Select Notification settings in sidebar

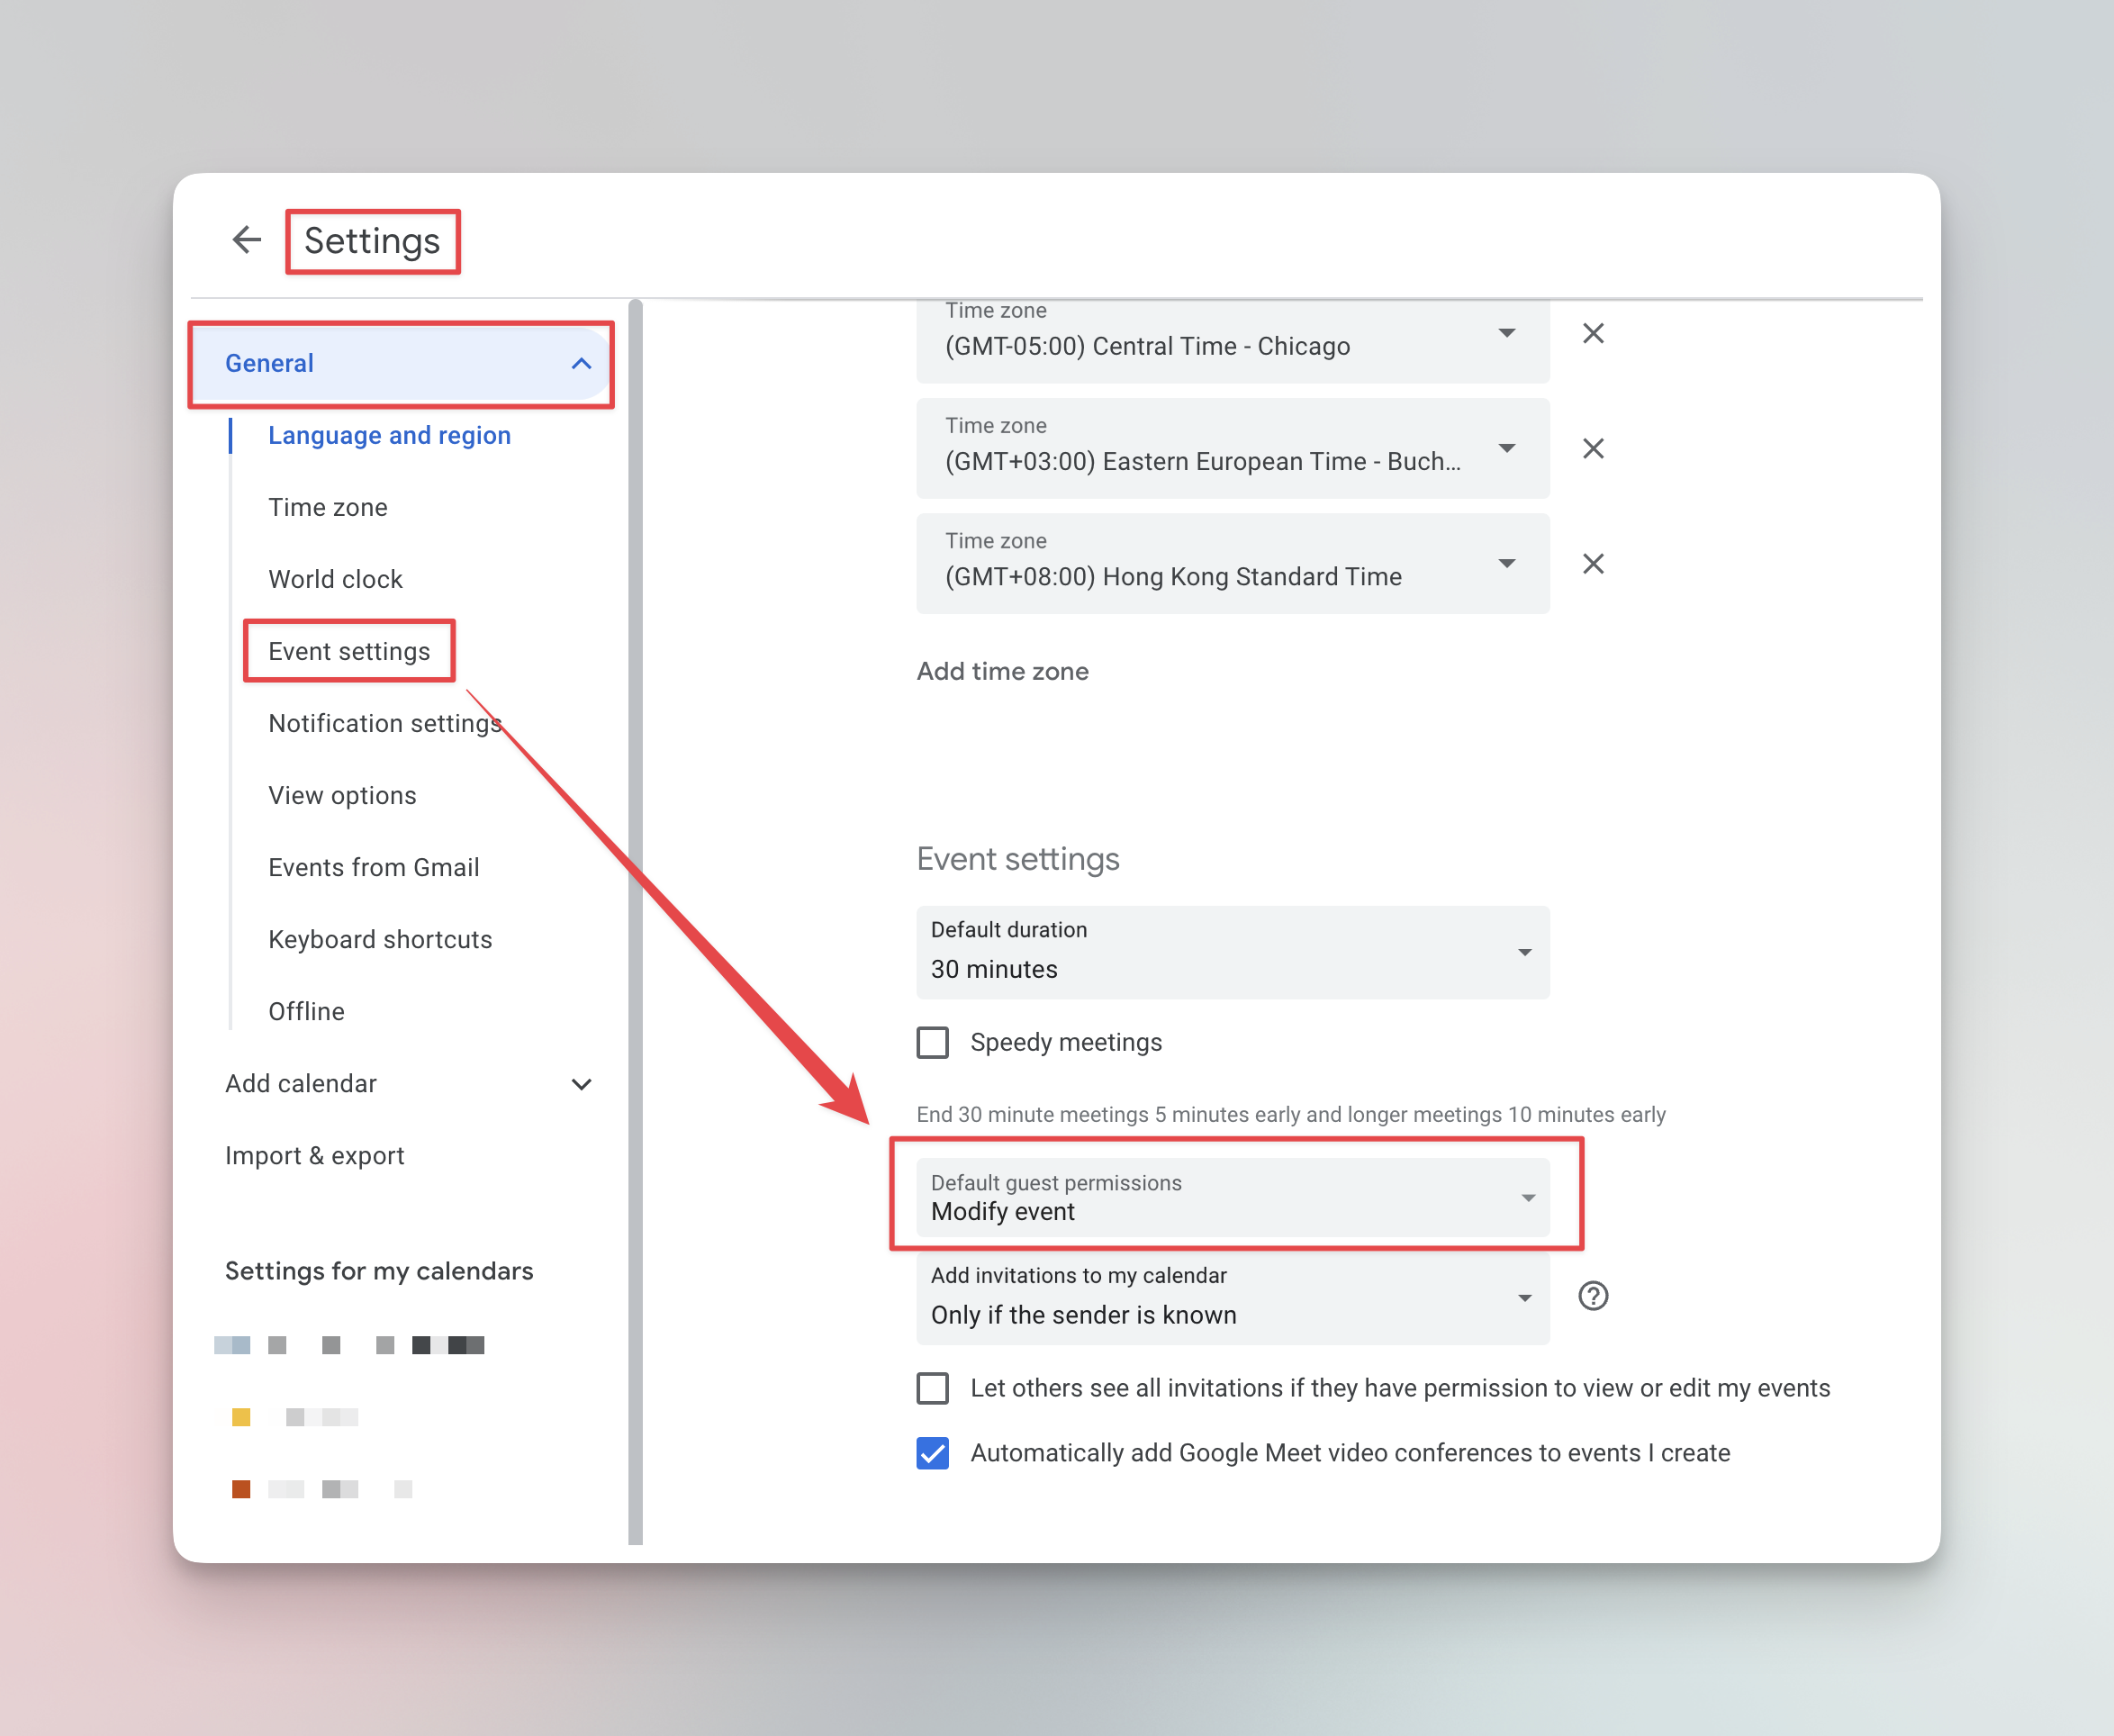click(x=384, y=723)
